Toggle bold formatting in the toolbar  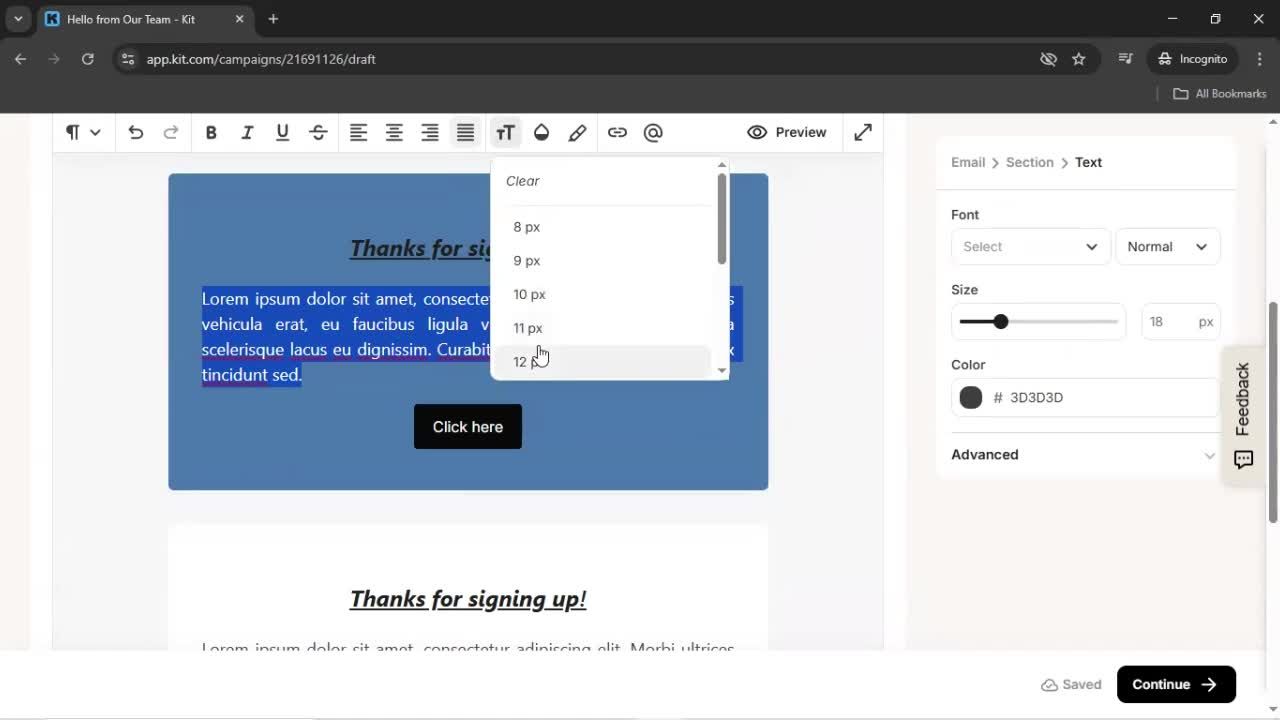click(x=211, y=132)
